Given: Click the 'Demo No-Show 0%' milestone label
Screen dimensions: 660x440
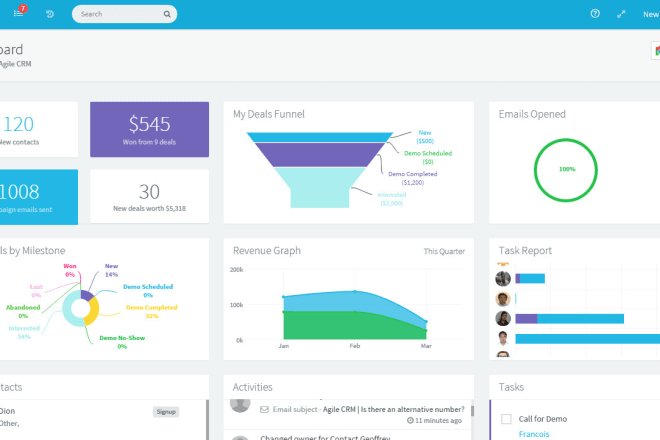Looking at the screenshot, I should [x=122, y=342].
